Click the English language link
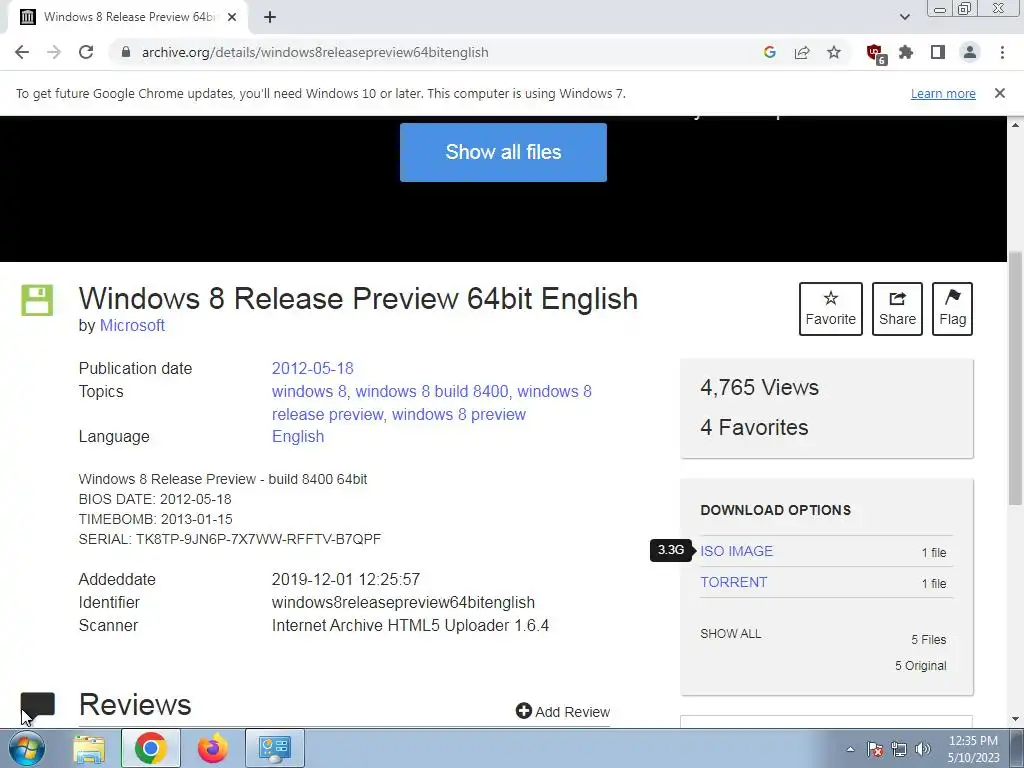The width and height of the screenshot is (1024, 768). [x=298, y=436]
